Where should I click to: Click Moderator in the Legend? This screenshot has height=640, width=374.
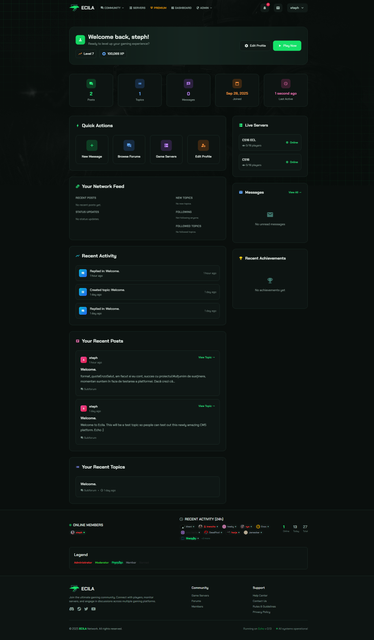coord(102,562)
